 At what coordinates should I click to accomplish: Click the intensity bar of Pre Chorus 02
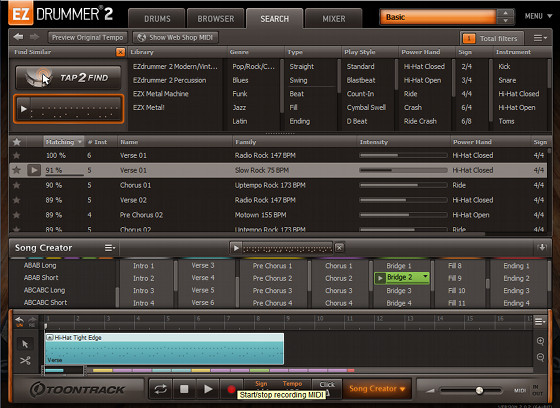[x=403, y=215]
